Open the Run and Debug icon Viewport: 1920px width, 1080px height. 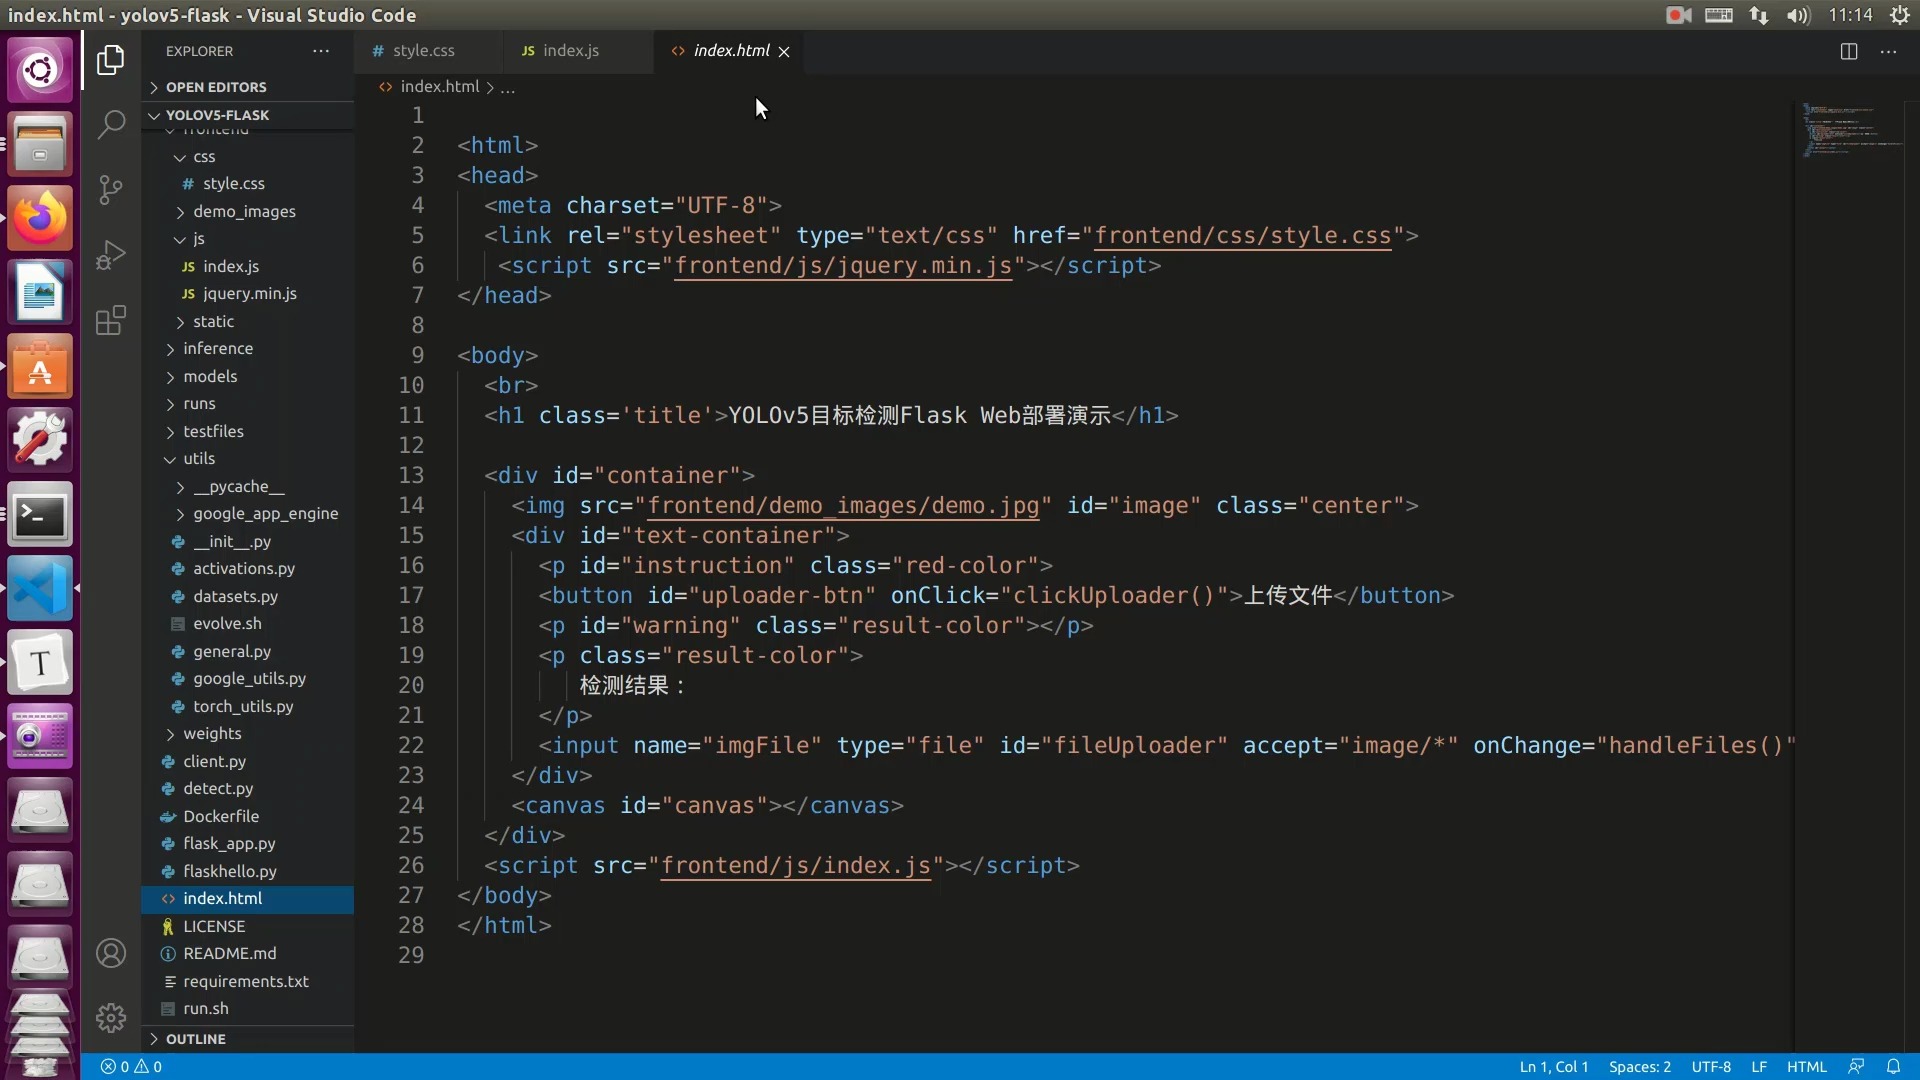click(111, 253)
